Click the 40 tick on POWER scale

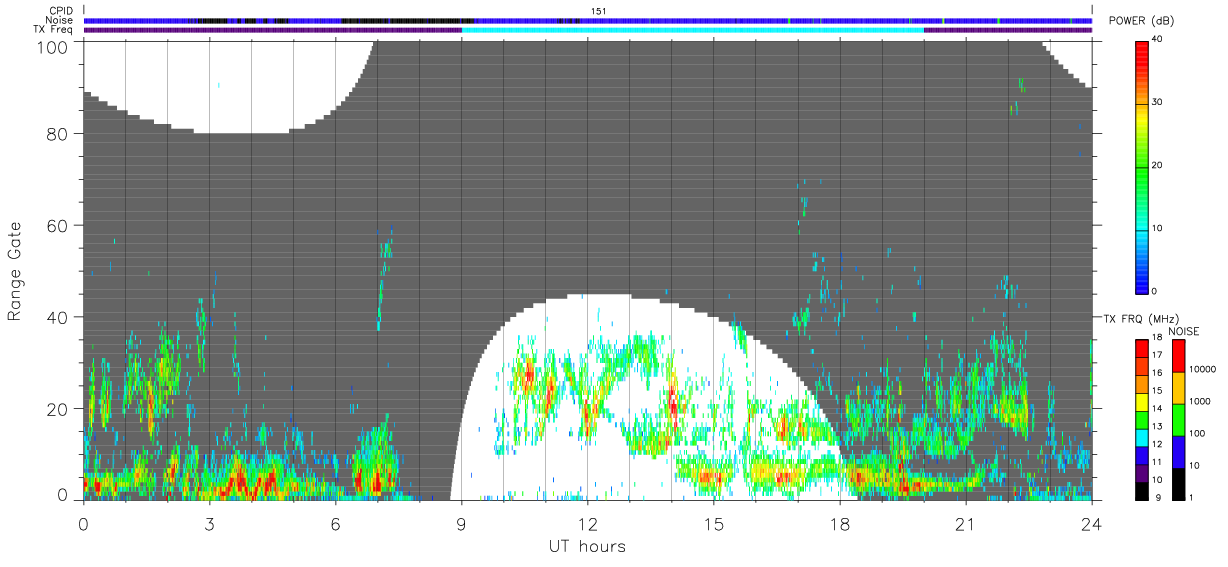1157,39
